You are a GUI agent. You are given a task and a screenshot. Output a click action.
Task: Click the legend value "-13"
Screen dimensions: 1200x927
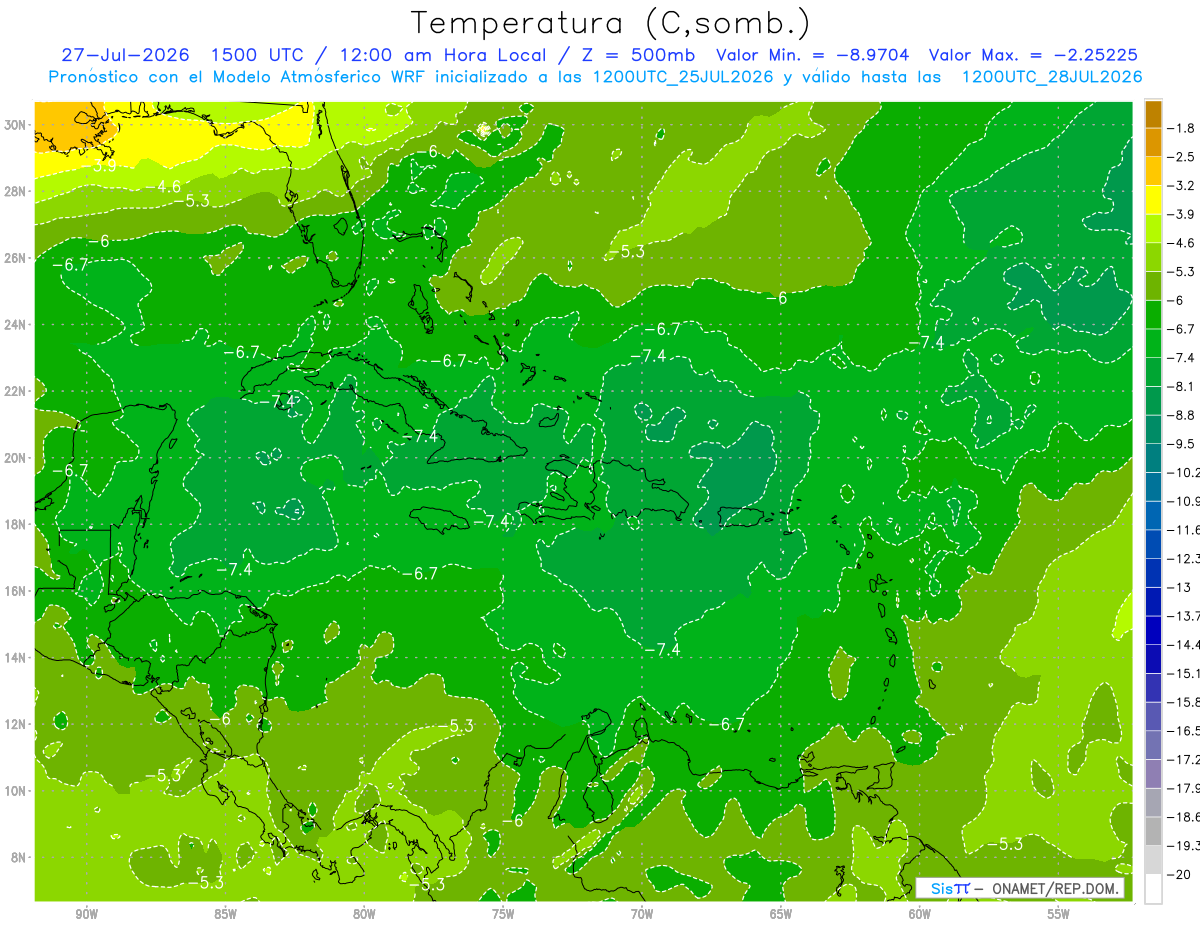click(x=1178, y=587)
